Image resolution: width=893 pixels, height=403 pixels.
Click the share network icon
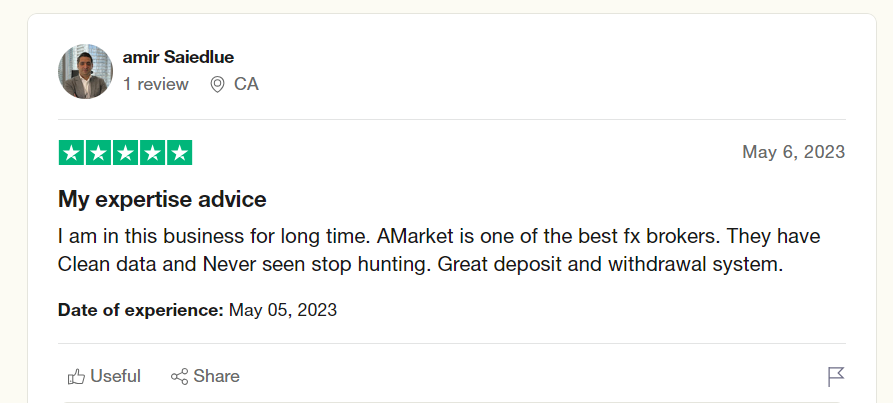click(180, 376)
